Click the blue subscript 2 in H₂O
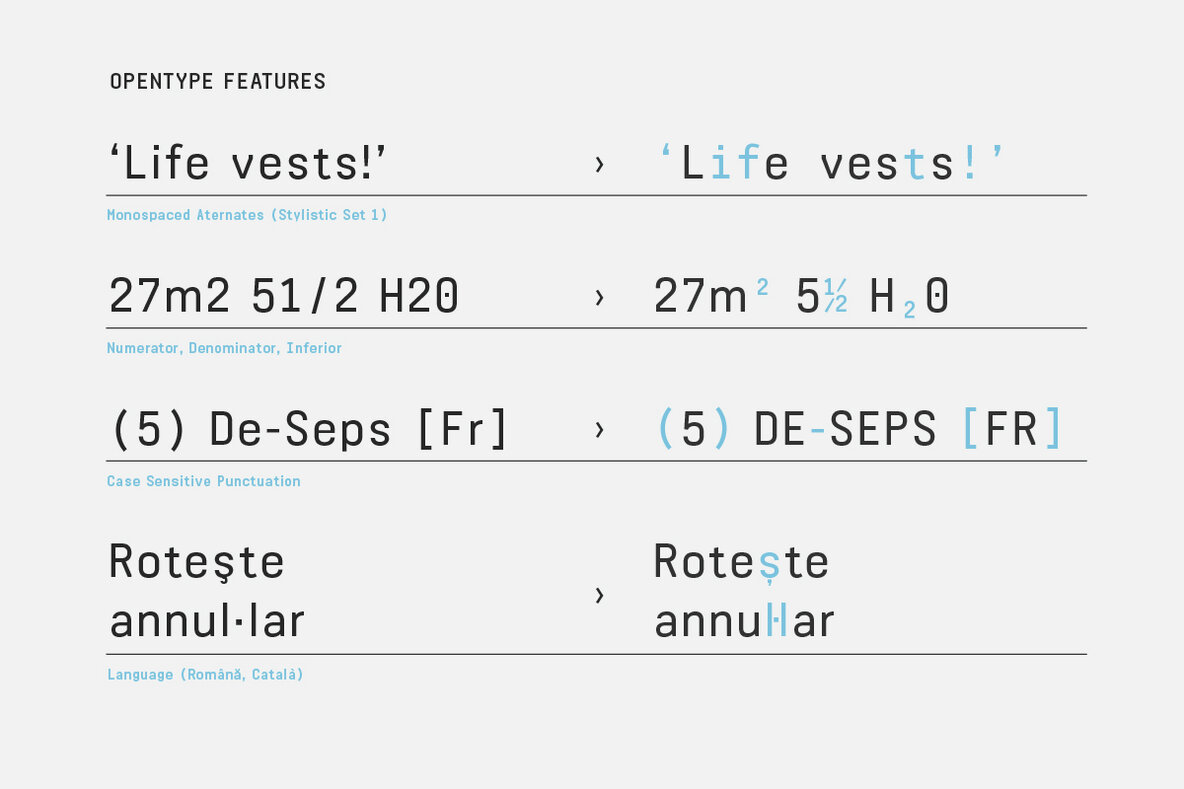The width and height of the screenshot is (1184, 789). point(909,310)
